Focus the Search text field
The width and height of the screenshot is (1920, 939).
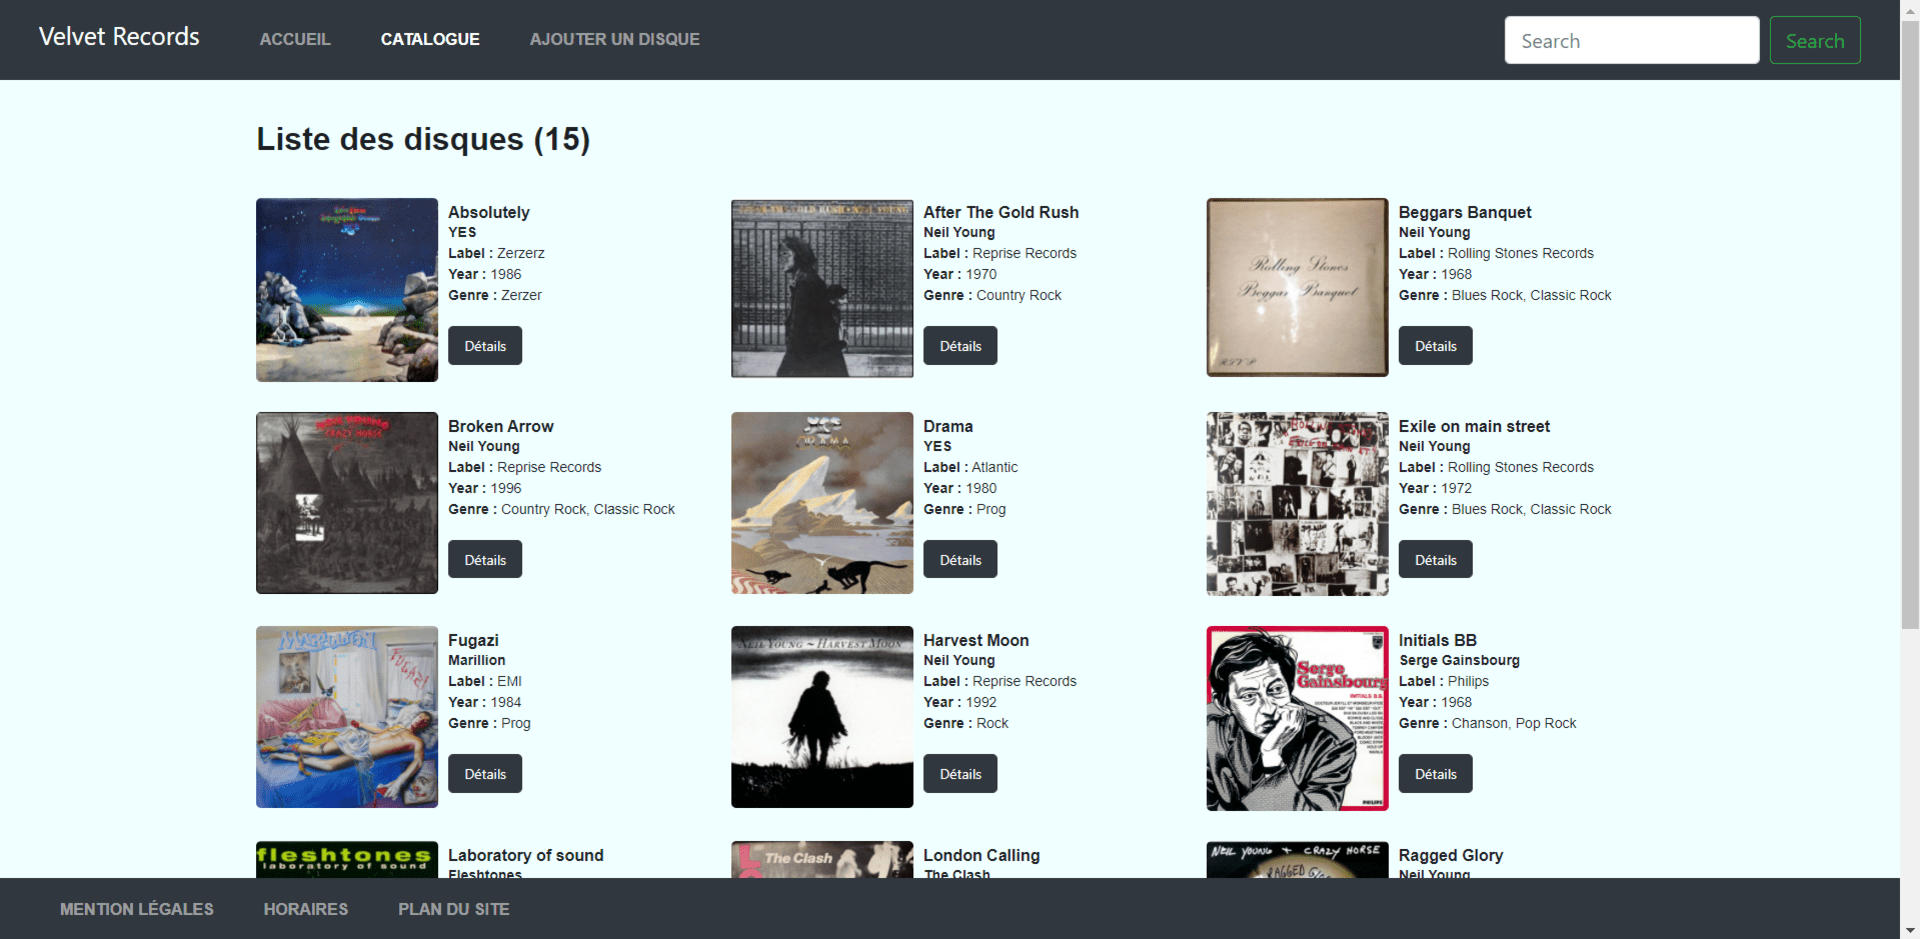coord(1632,40)
